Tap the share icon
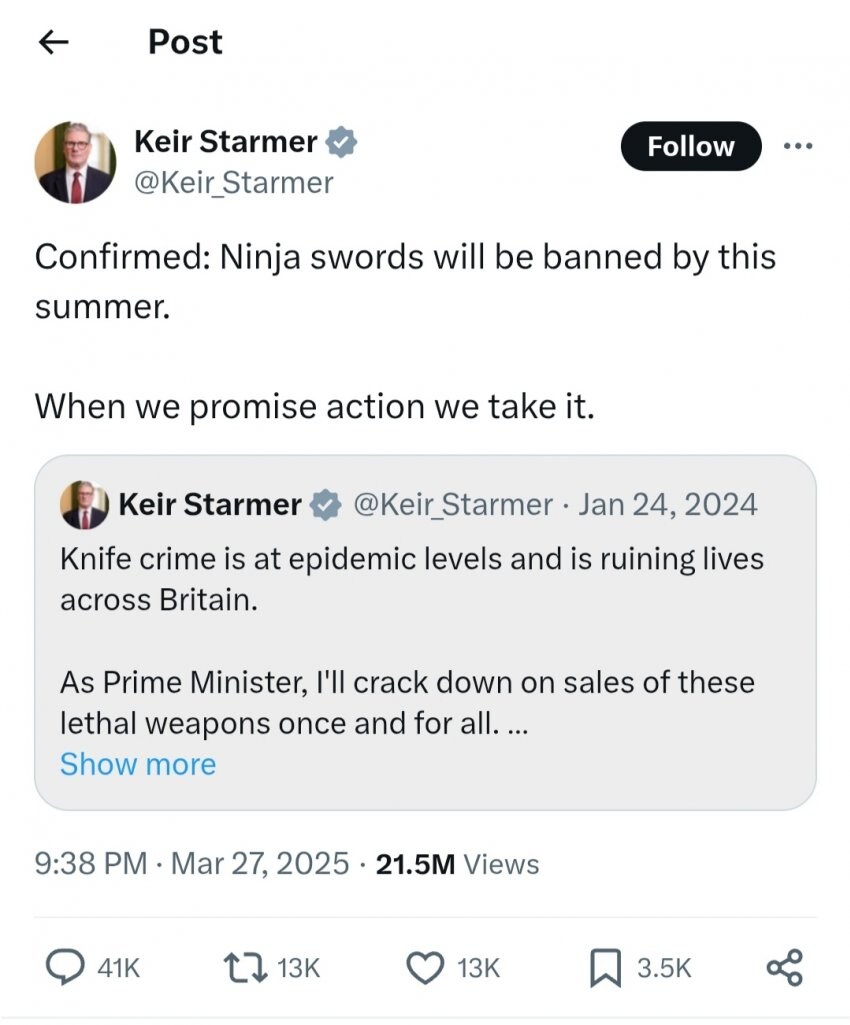 [783, 967]
